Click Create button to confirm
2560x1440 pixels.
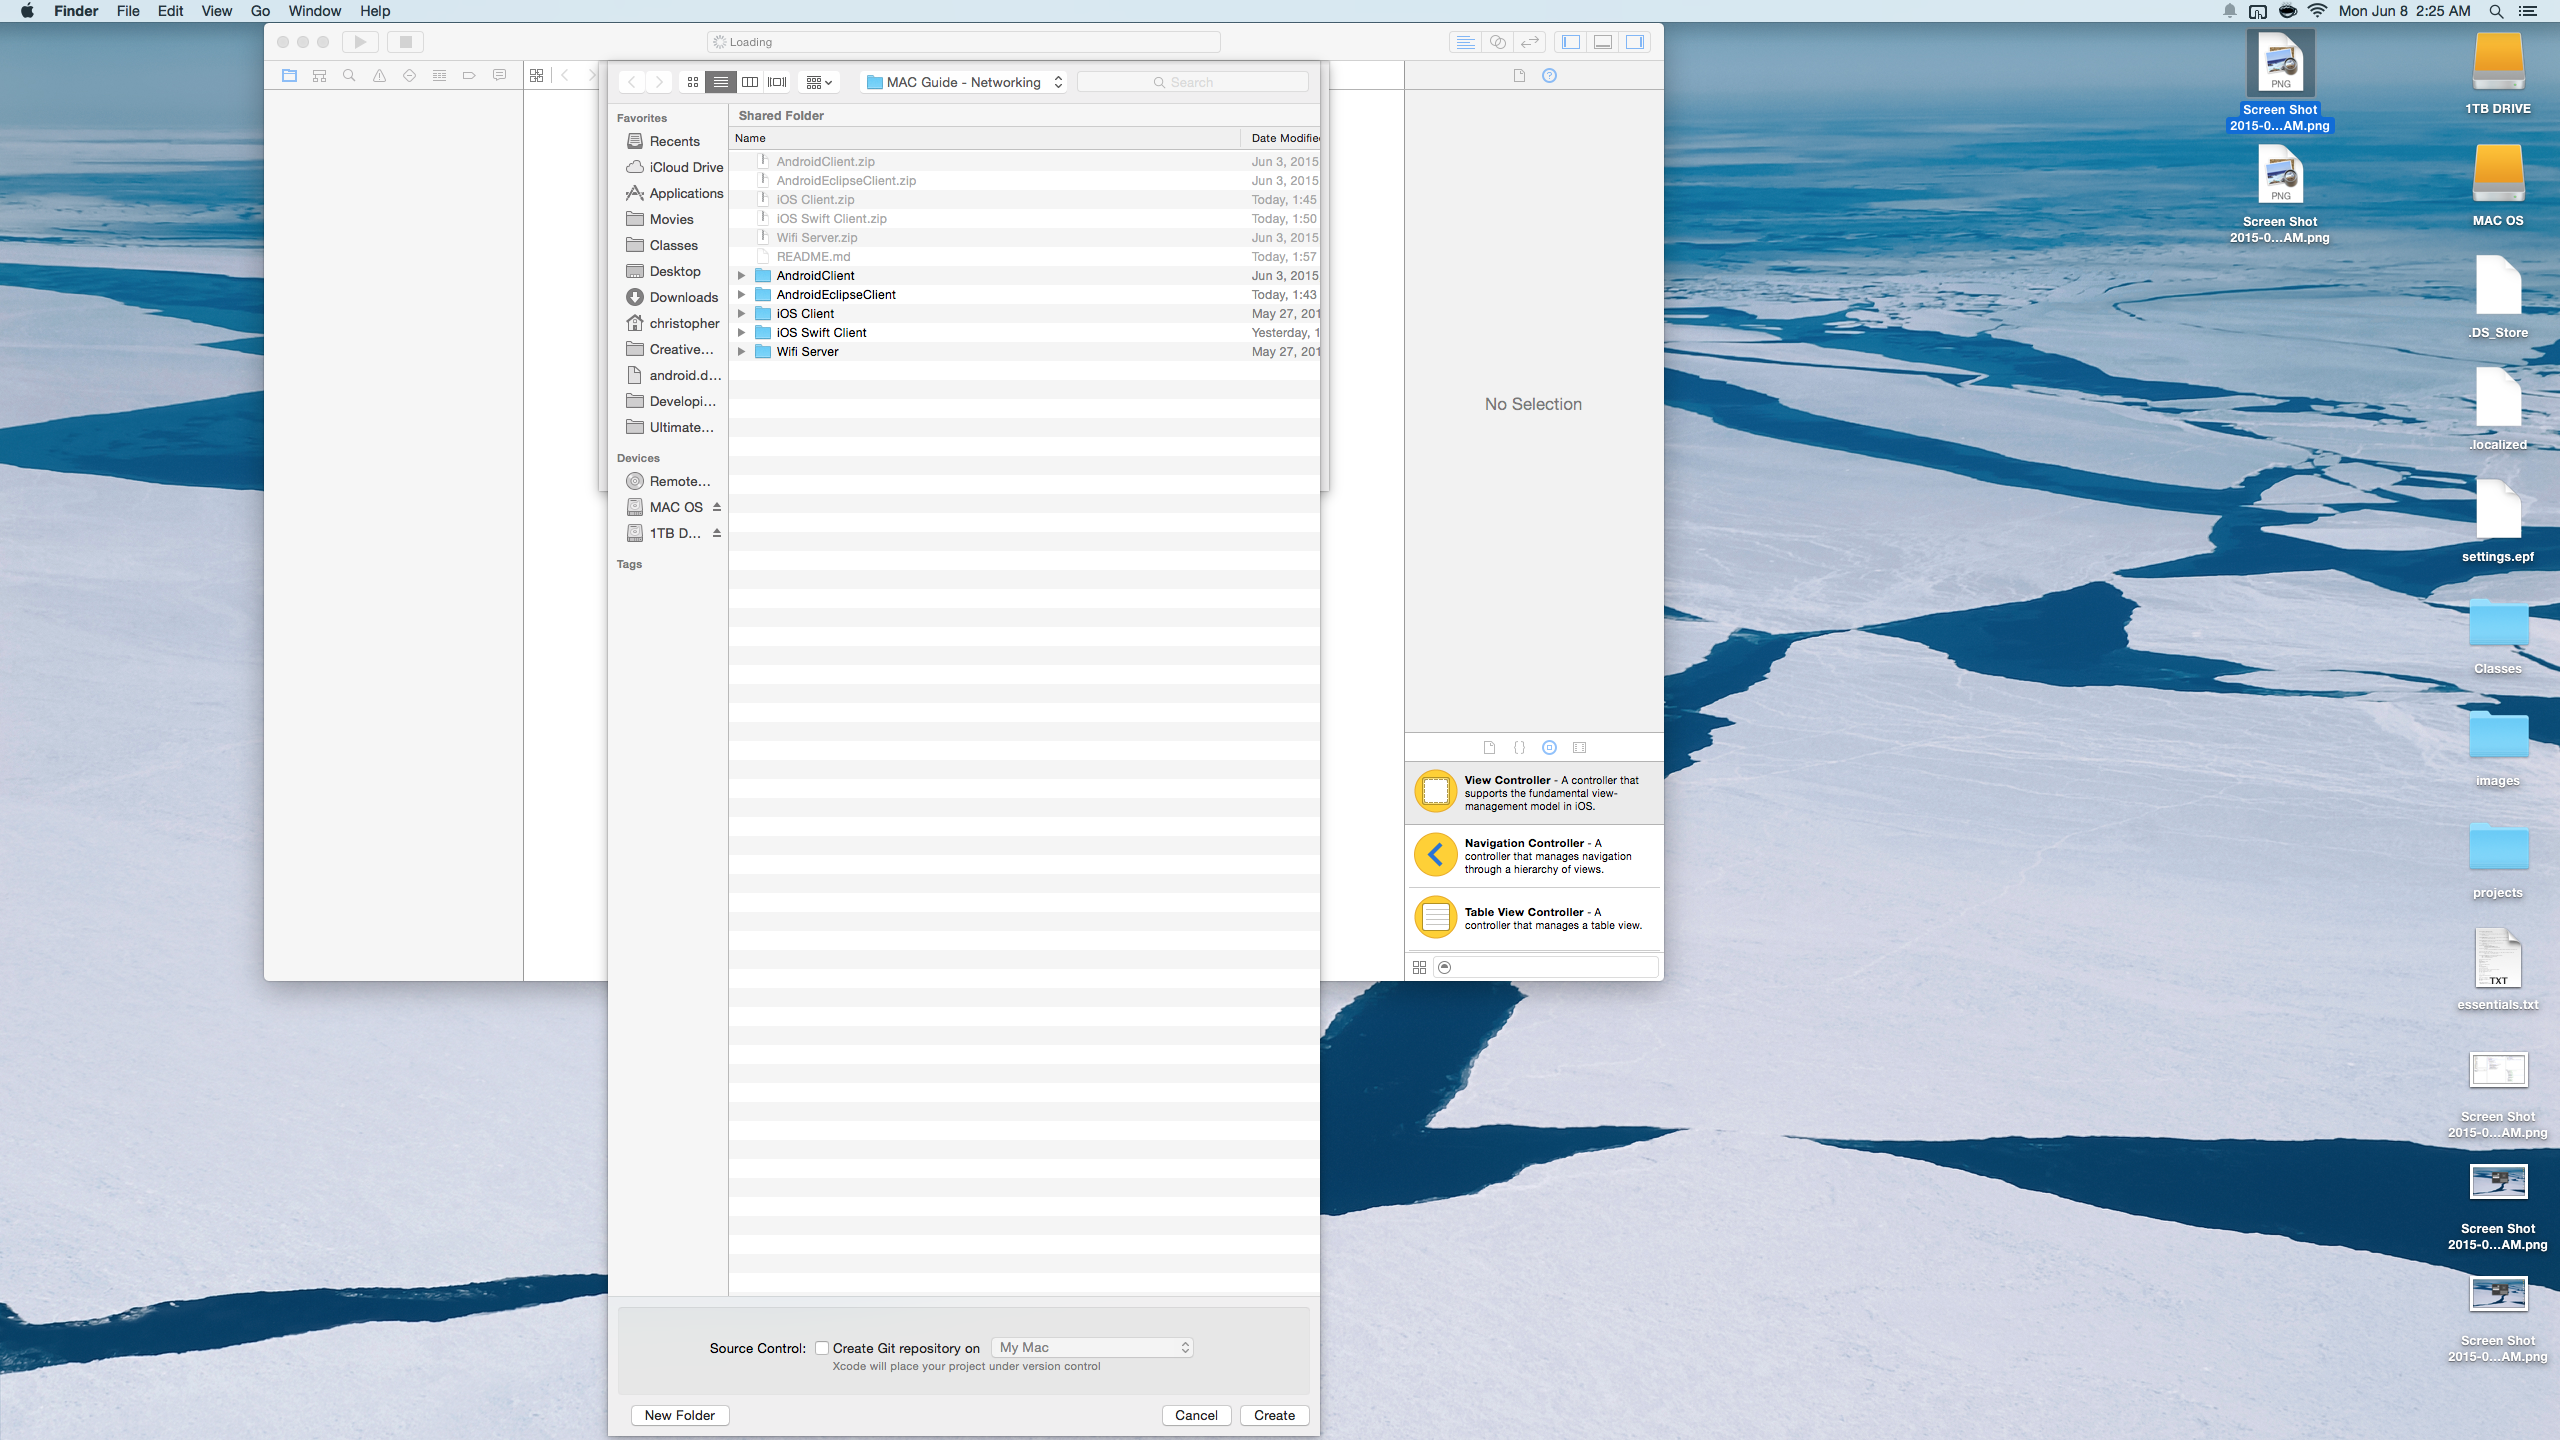pos(1275,1414)
